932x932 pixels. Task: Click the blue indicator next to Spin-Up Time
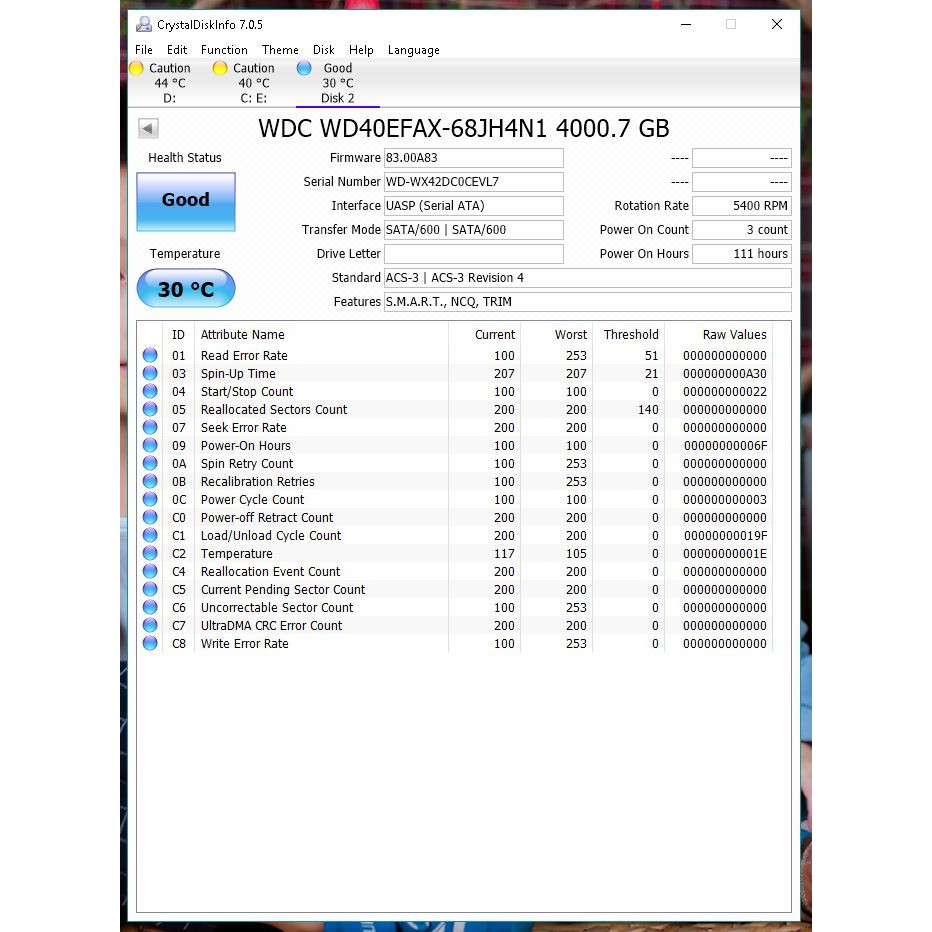click(x=150, y=373)
